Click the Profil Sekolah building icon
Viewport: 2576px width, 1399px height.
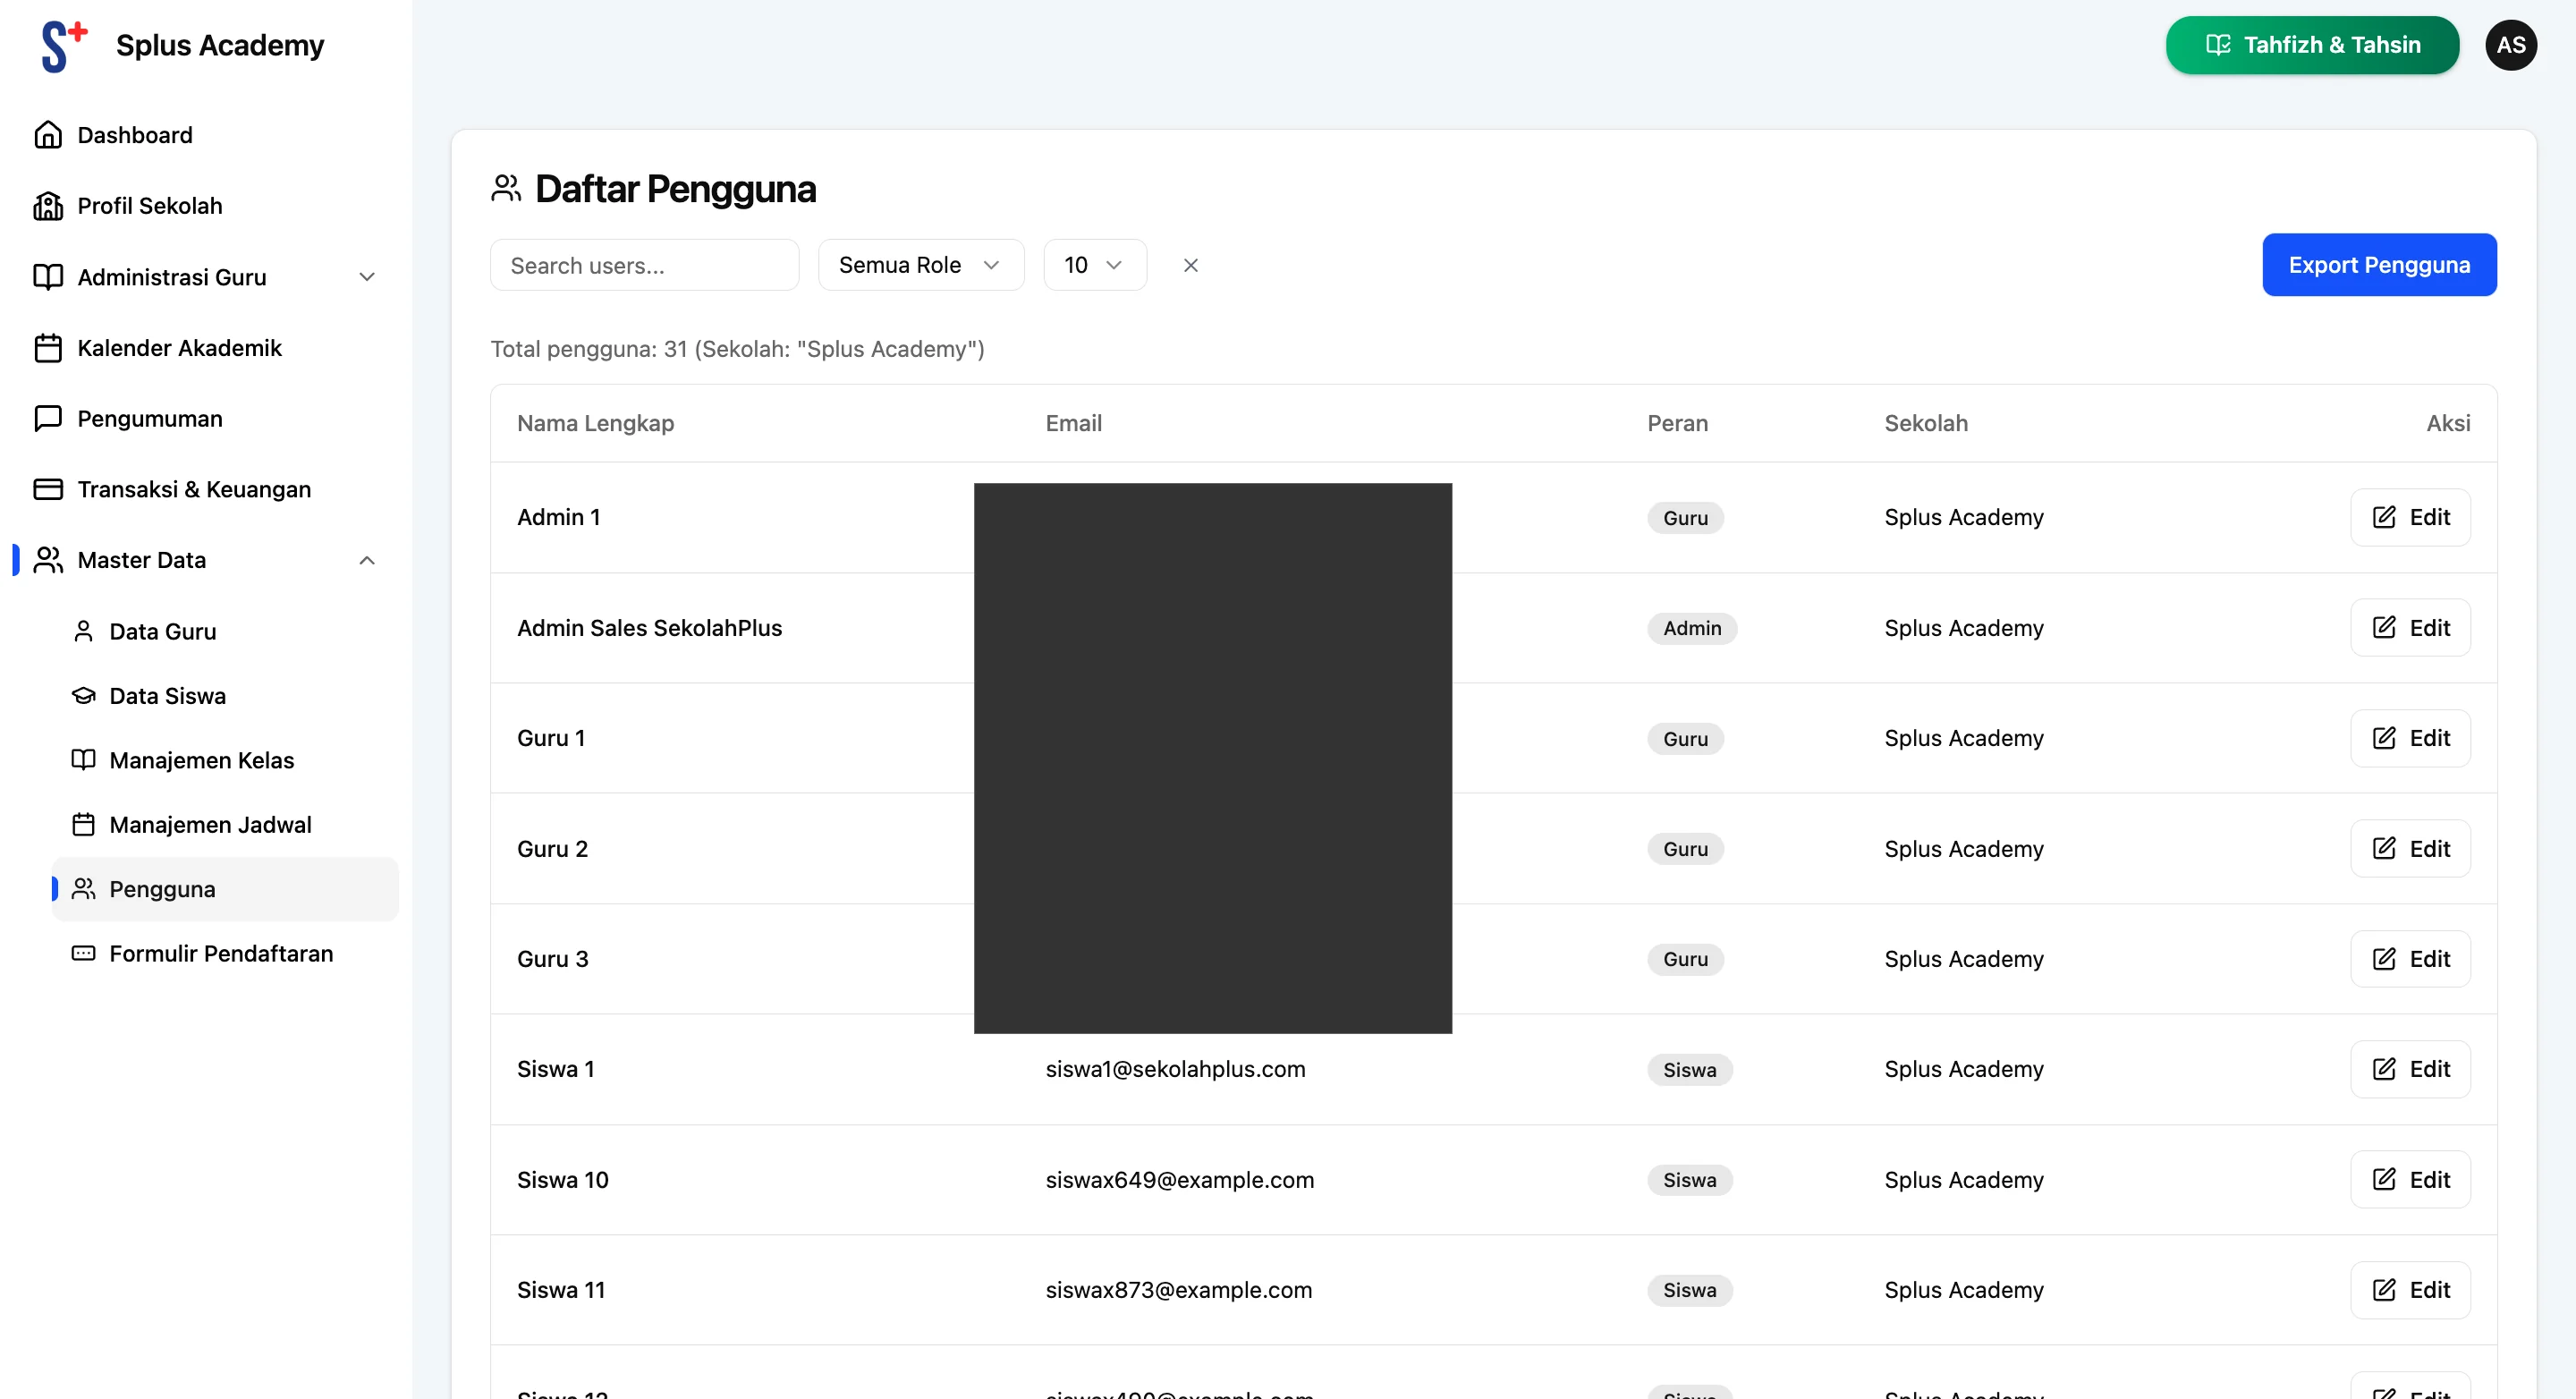pyautogui.click(x=48, y=206)
